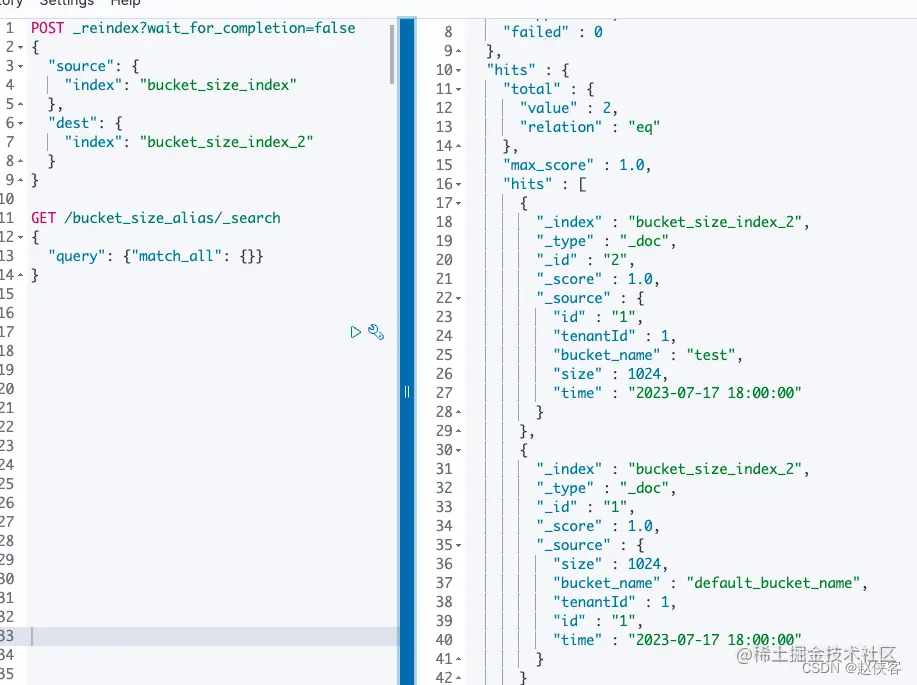
Task: Click "_index" value on output line 18
Action: pos(715,222)
